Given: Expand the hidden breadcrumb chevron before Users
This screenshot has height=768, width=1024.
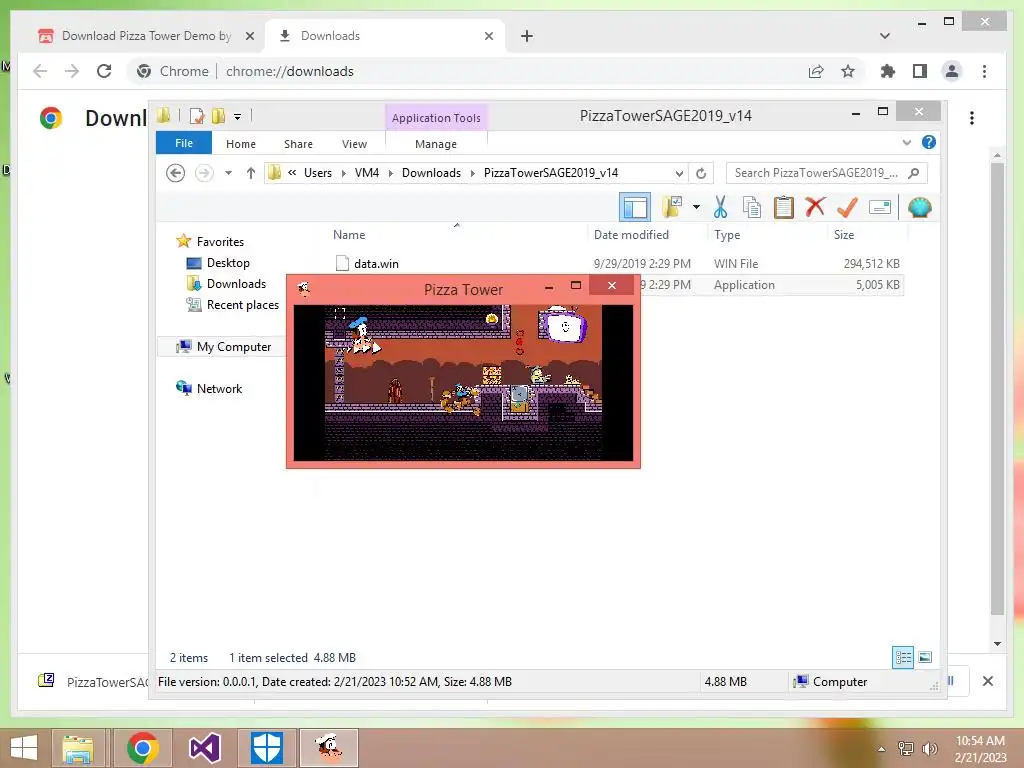Looking at the screenshot, I should (292, 173).
